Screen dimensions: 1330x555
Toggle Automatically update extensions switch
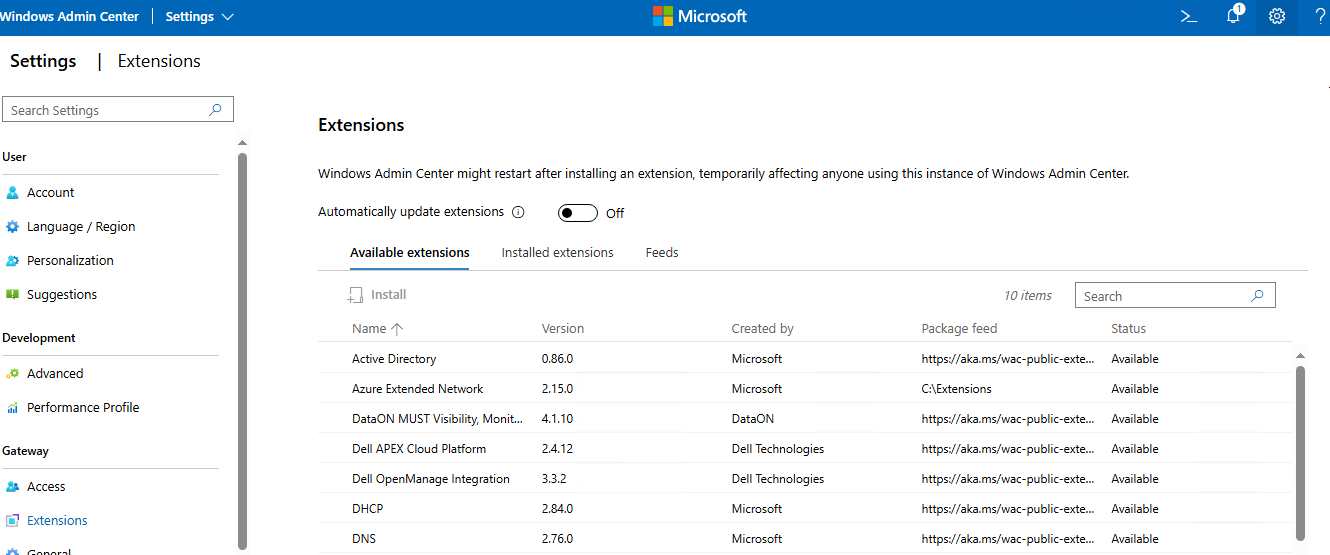click(x=578, y=213)
